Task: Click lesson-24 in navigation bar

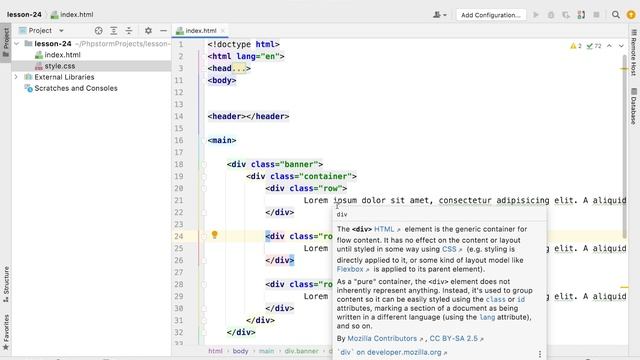Action: click(24, 14)
